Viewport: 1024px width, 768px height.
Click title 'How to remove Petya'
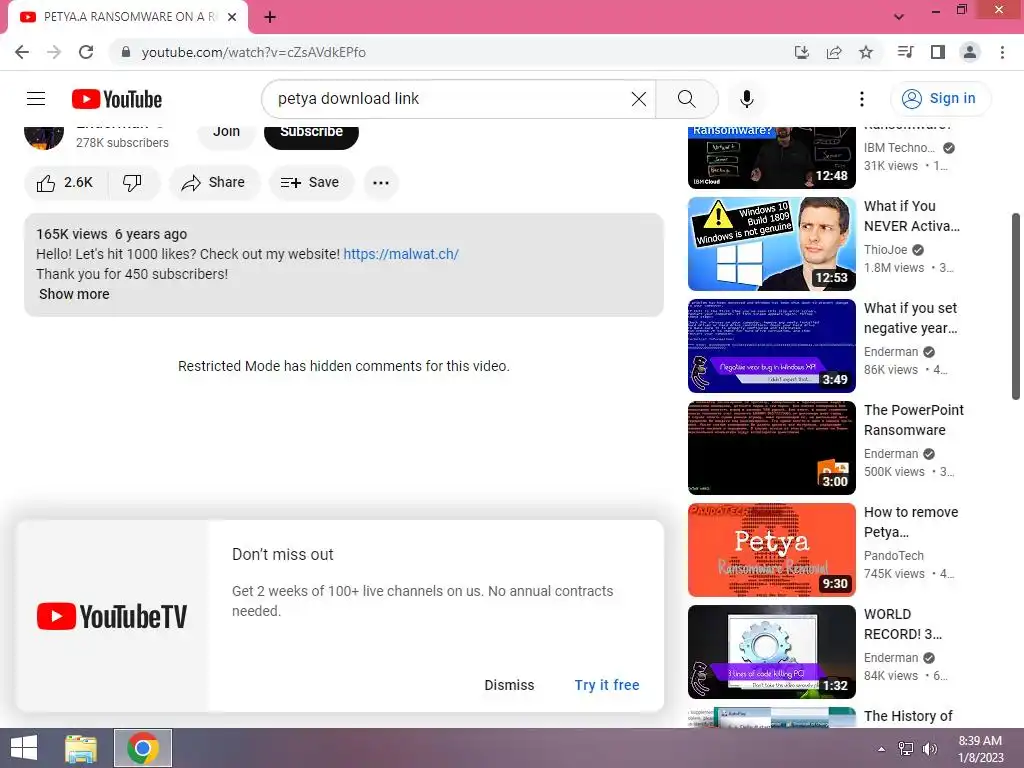[911, 522]
